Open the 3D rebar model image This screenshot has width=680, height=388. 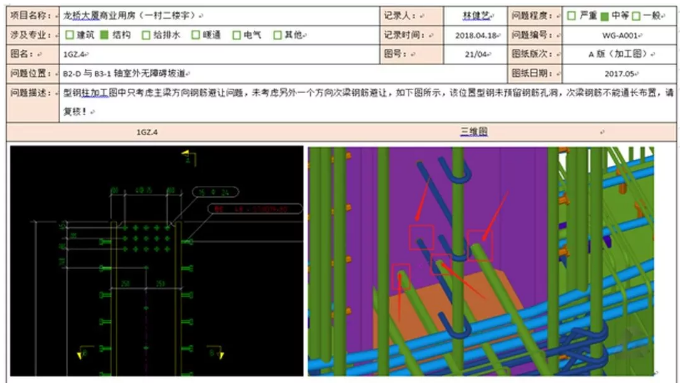pyautogui.click(x=481, y=261)
